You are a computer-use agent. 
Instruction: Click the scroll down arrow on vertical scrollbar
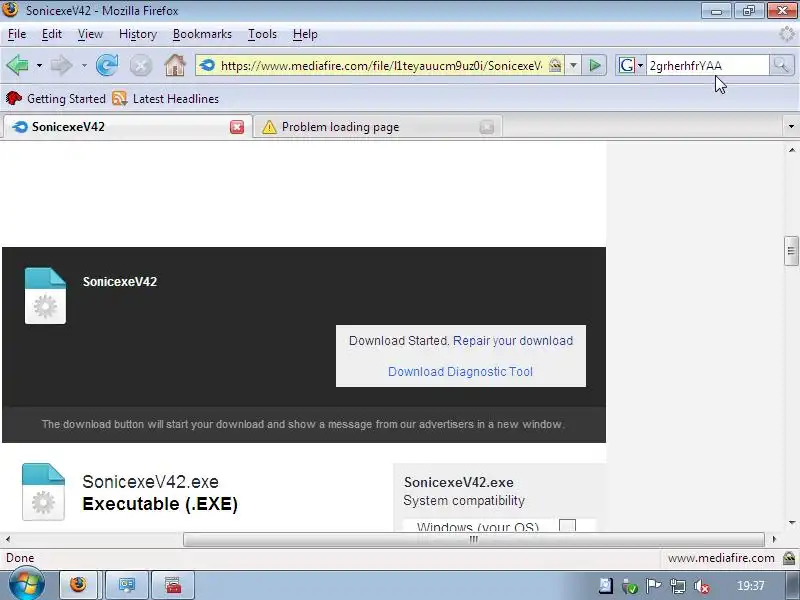[x=791, y=522]
